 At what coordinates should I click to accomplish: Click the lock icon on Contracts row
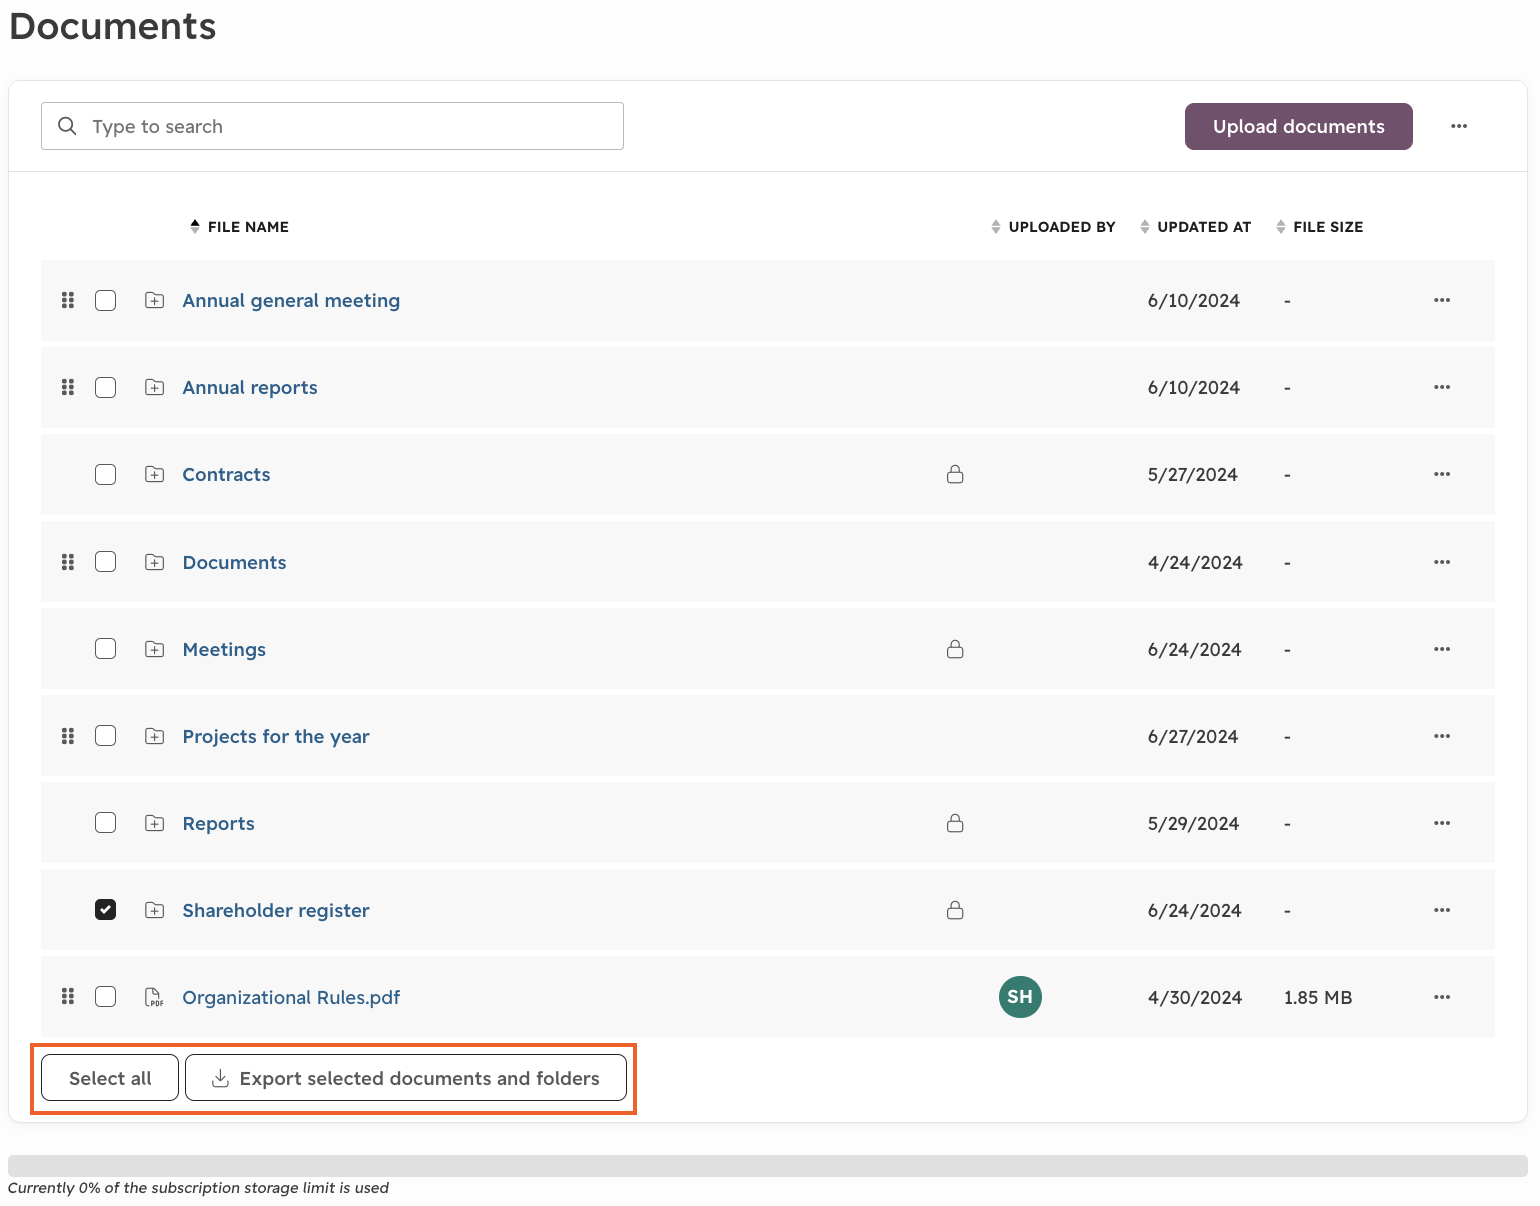955,474
